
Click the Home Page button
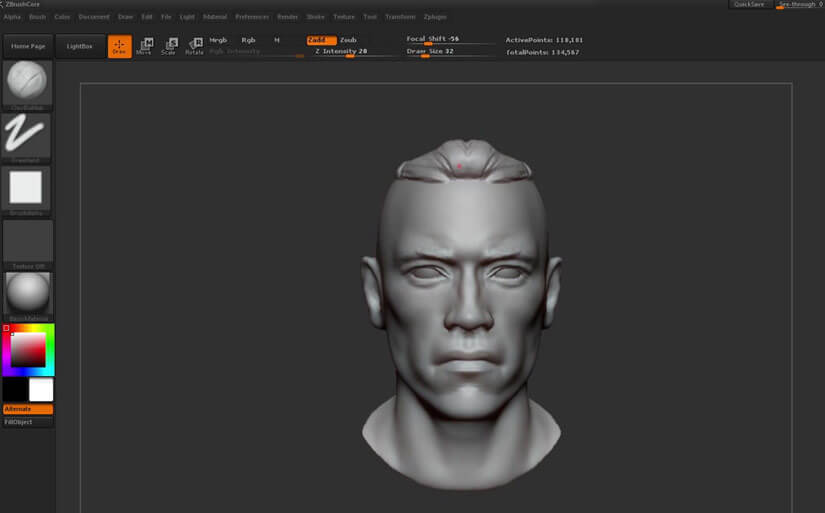(28, 46)
